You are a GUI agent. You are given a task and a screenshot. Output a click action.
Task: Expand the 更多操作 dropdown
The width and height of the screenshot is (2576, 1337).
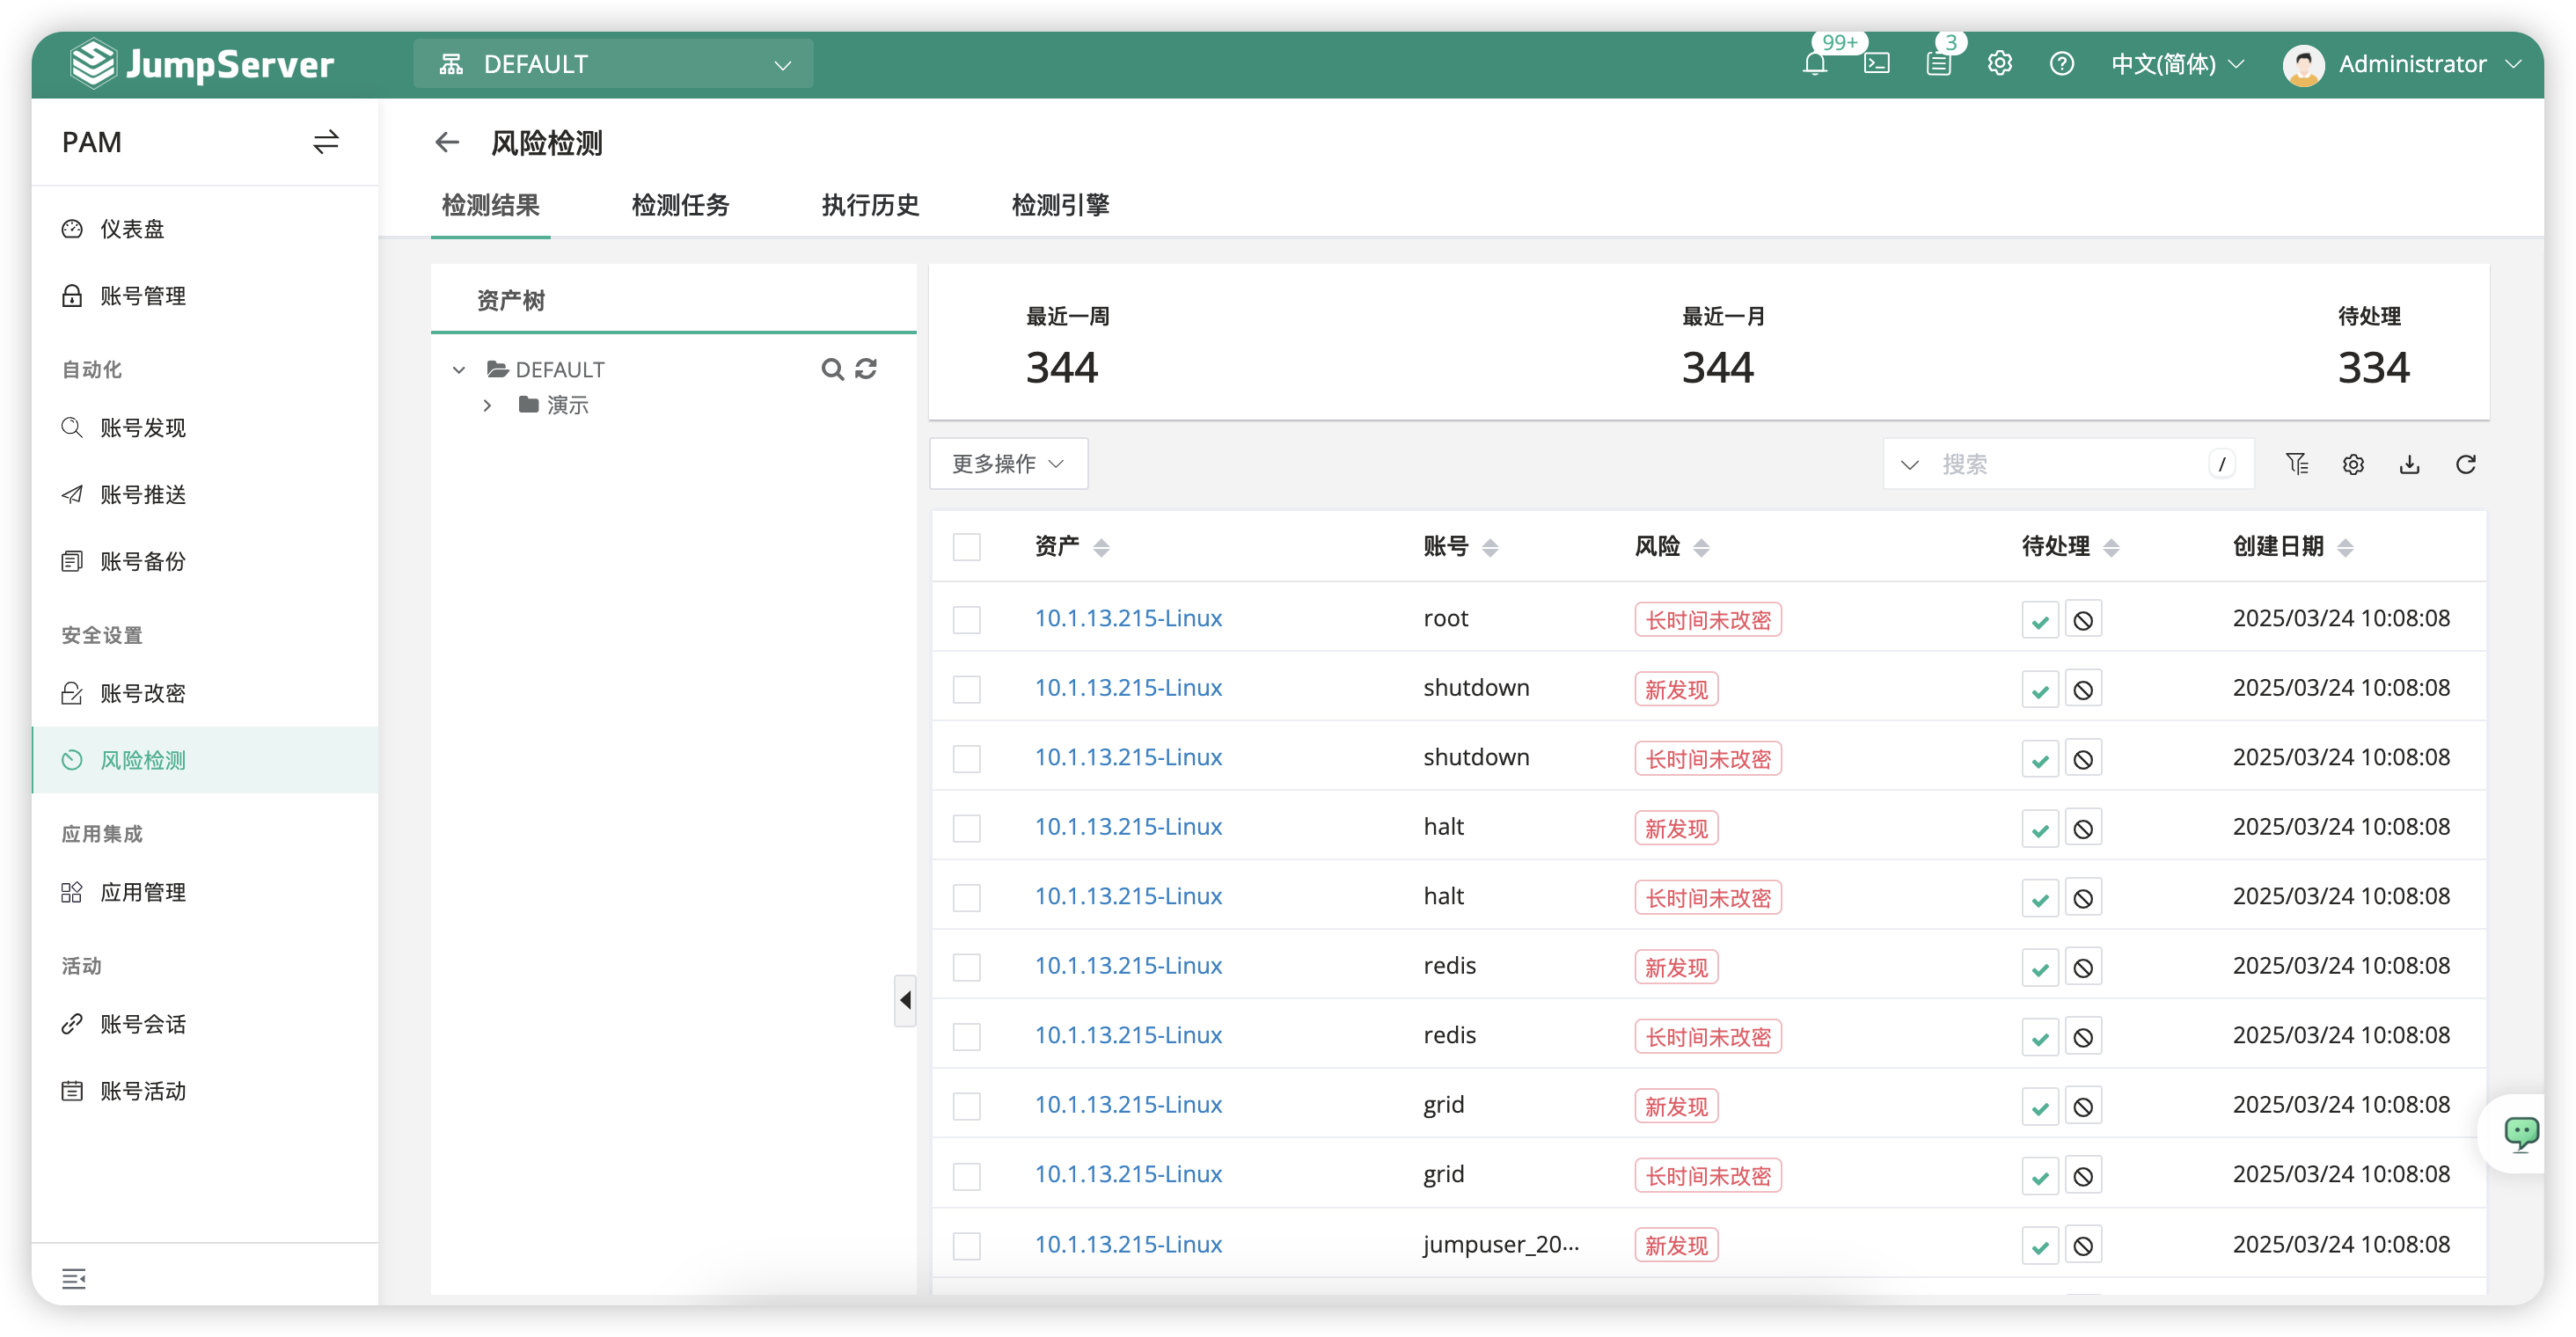click(1008, 464)
